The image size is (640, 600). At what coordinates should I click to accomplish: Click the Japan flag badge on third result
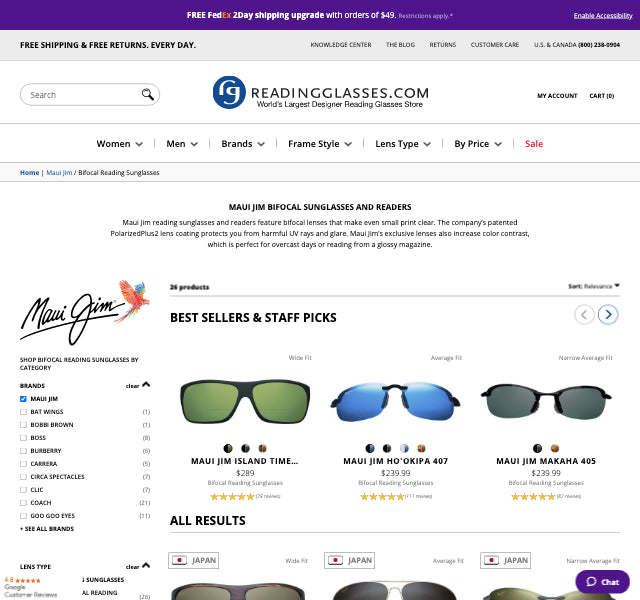coord(505,560)
